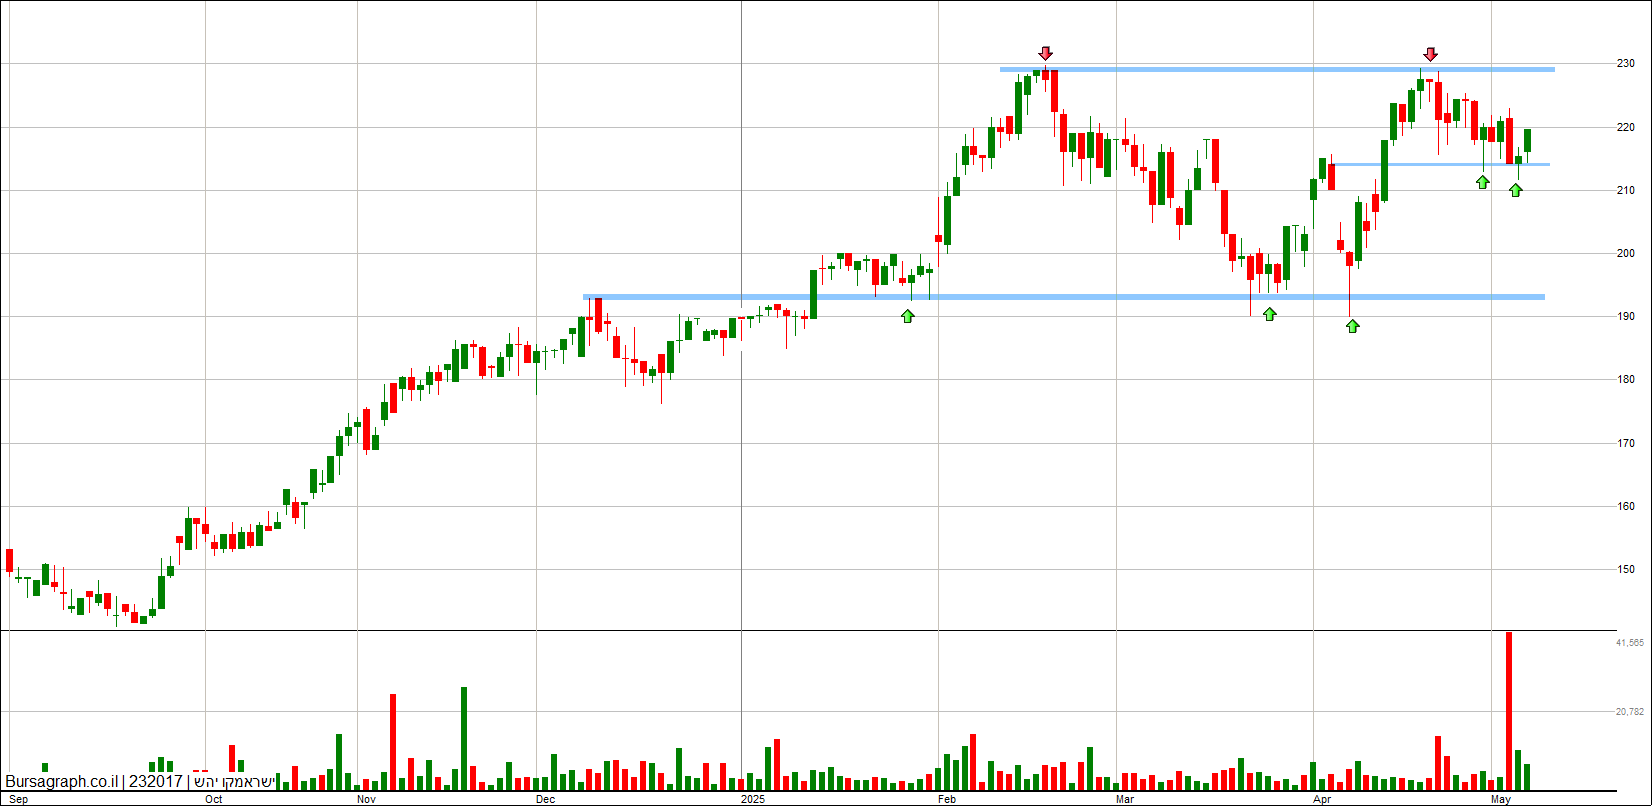Click the Feb date label

[948, 800]
